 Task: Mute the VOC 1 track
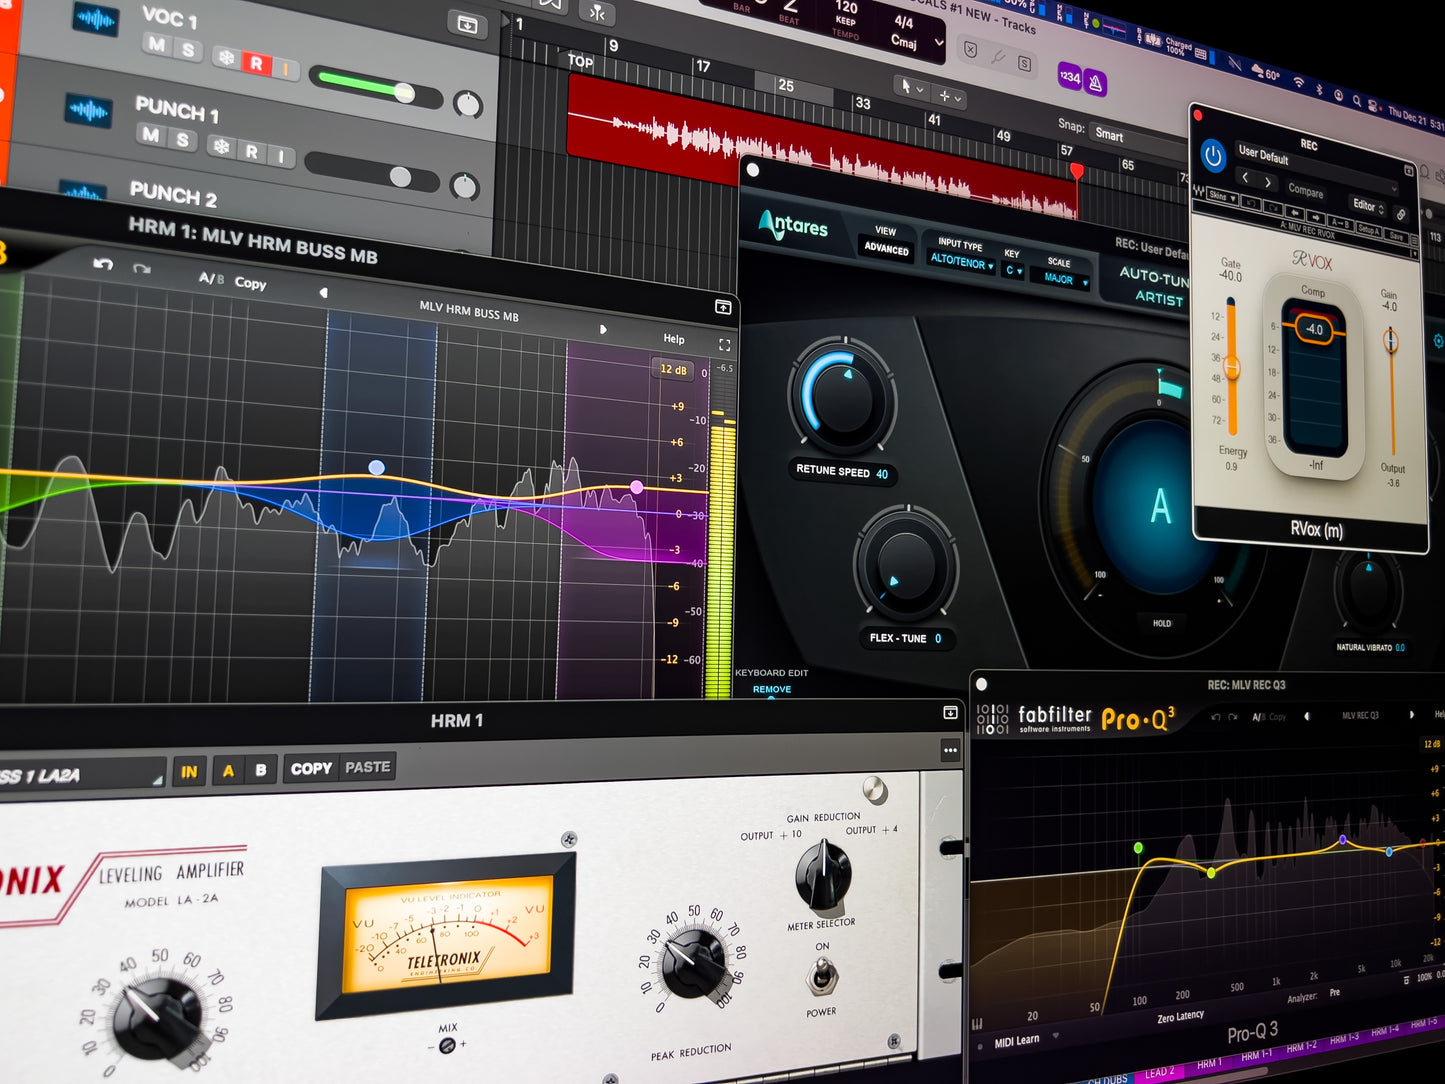pos(156,44)
